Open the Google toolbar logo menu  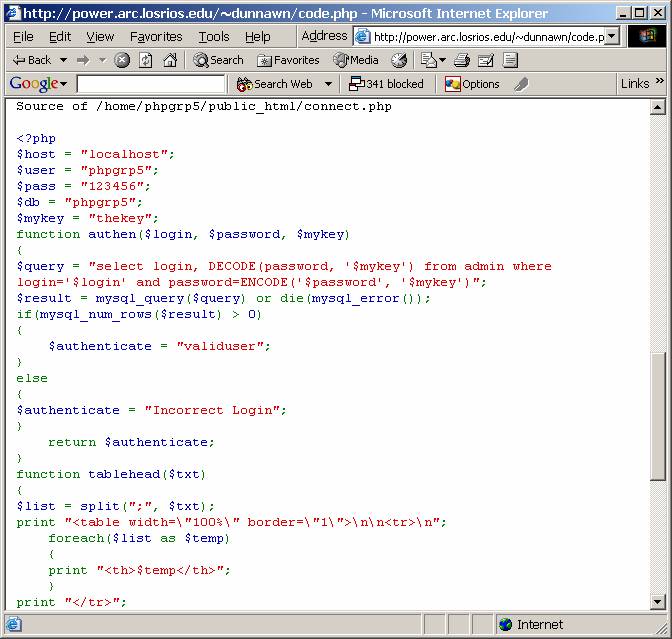pos(38,84)
